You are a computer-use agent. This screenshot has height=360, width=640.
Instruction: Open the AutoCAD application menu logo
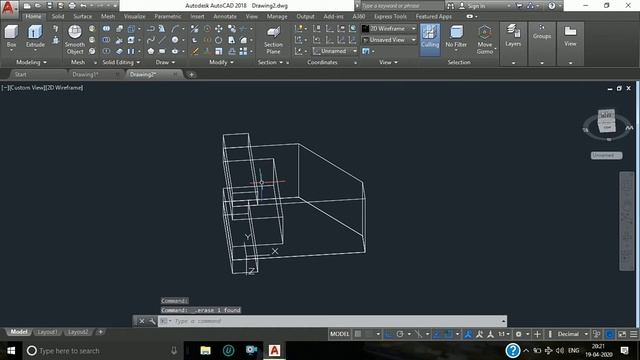(x=8, y=8)
